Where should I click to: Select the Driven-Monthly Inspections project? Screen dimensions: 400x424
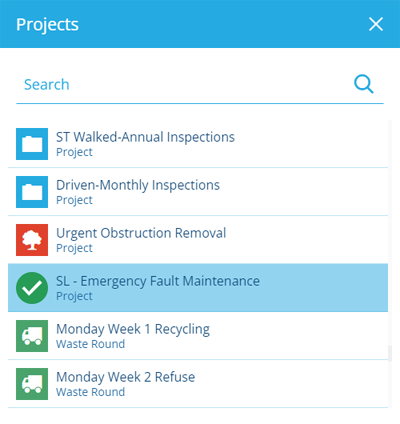point(198,192)
